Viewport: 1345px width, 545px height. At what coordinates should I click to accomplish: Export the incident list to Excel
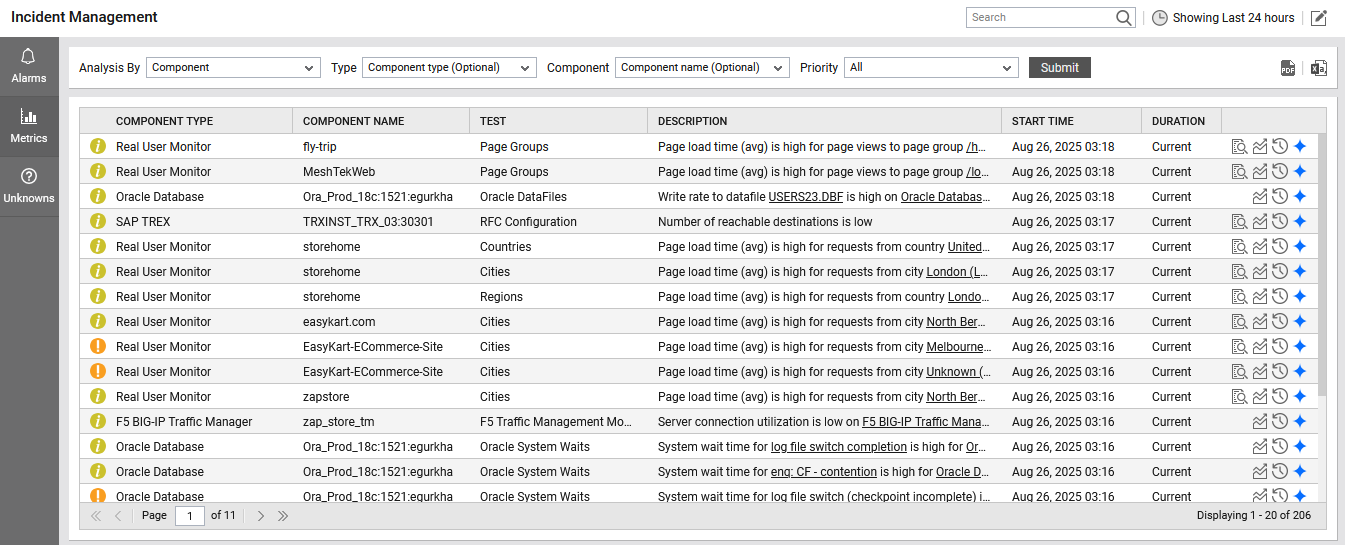1318,68
